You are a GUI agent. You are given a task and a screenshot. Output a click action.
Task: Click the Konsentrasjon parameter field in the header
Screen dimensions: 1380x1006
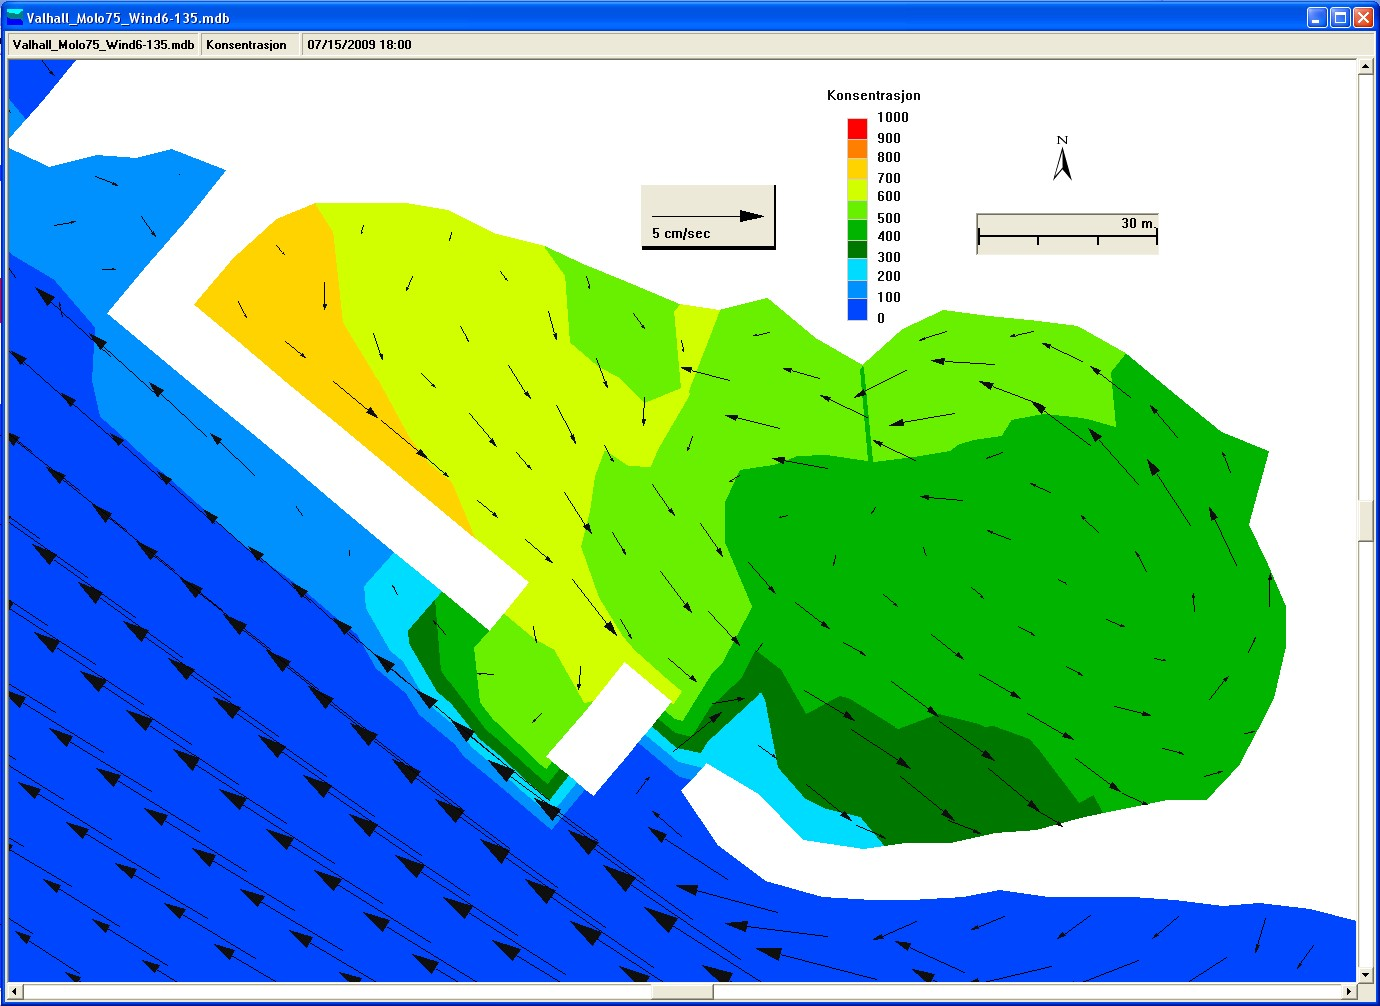tap(250, 44)
